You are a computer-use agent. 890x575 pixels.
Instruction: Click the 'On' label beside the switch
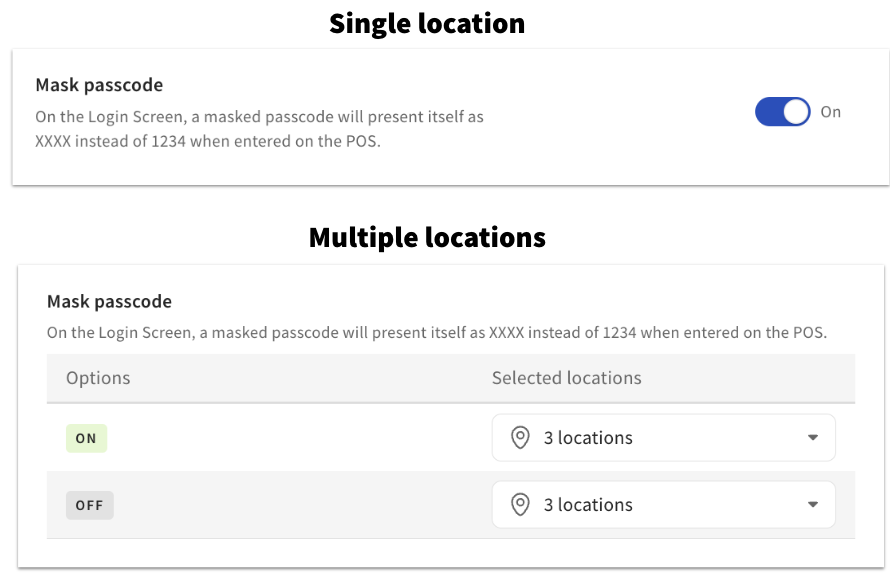(x=831, y=112)
